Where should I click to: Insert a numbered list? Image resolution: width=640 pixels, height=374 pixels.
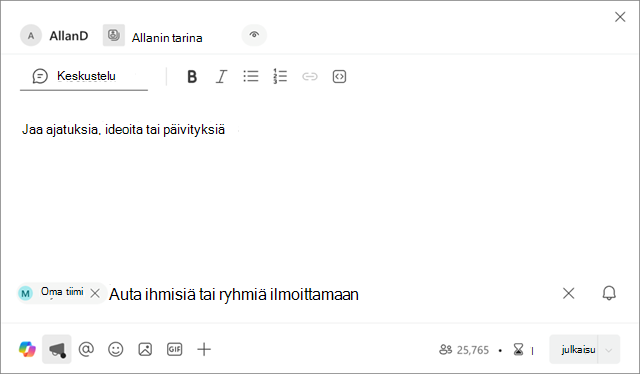[280, 76]
